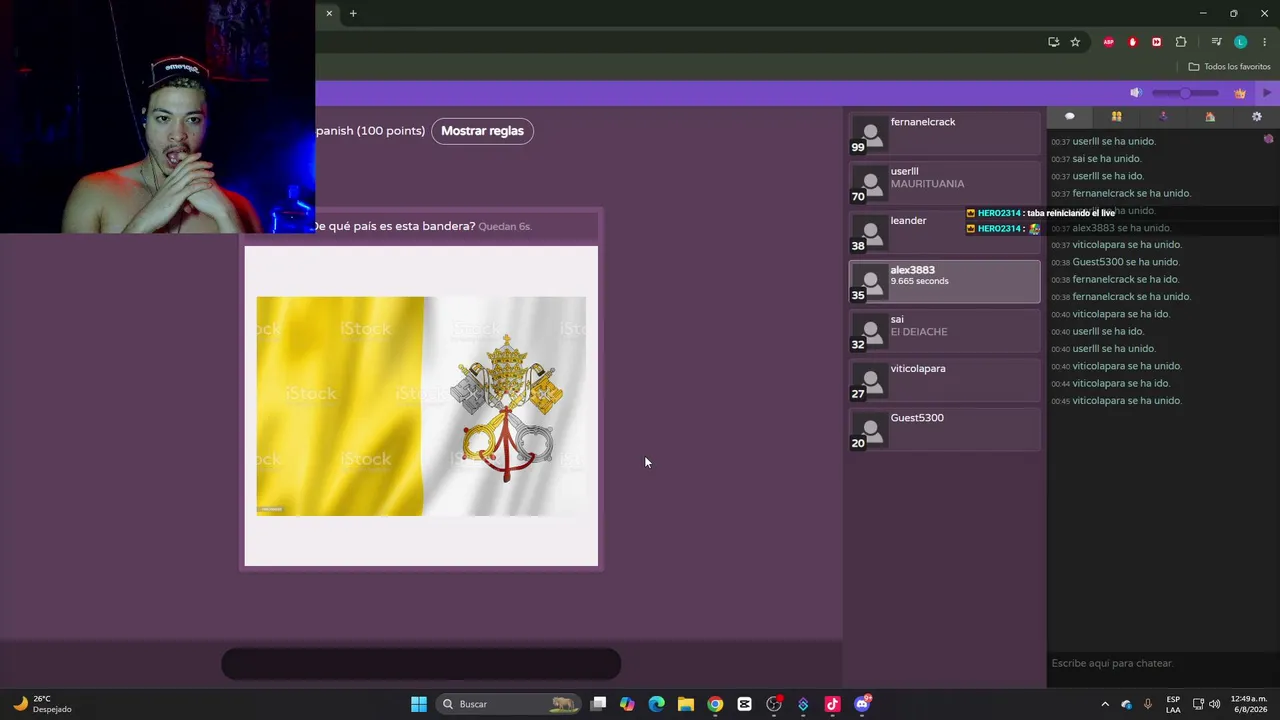Open the media playback controls icon
The height and width of the screenshot is (720, 1280).
click(1216, 42)
